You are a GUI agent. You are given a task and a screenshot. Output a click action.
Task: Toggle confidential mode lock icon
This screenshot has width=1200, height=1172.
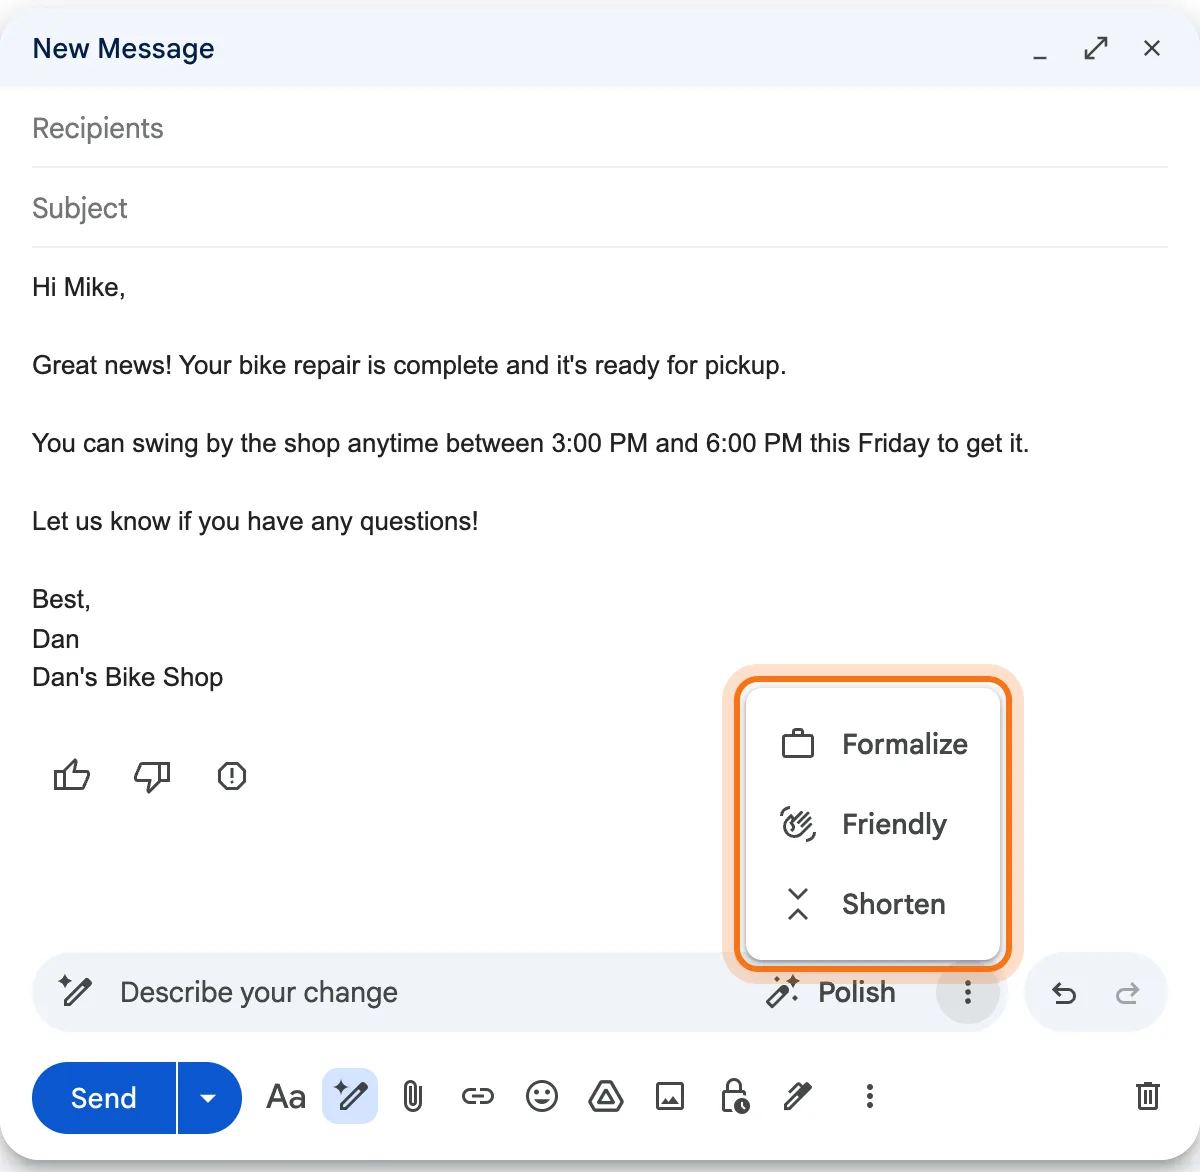tap(735, 1097)
